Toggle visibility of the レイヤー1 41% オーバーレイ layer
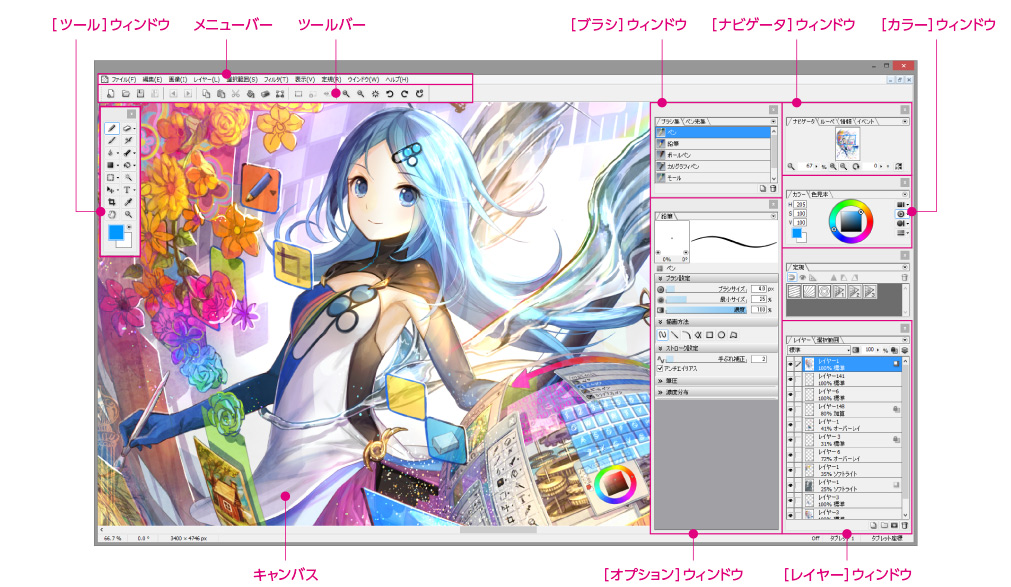The image size is (1011, 587). click(x=790, y=425)
